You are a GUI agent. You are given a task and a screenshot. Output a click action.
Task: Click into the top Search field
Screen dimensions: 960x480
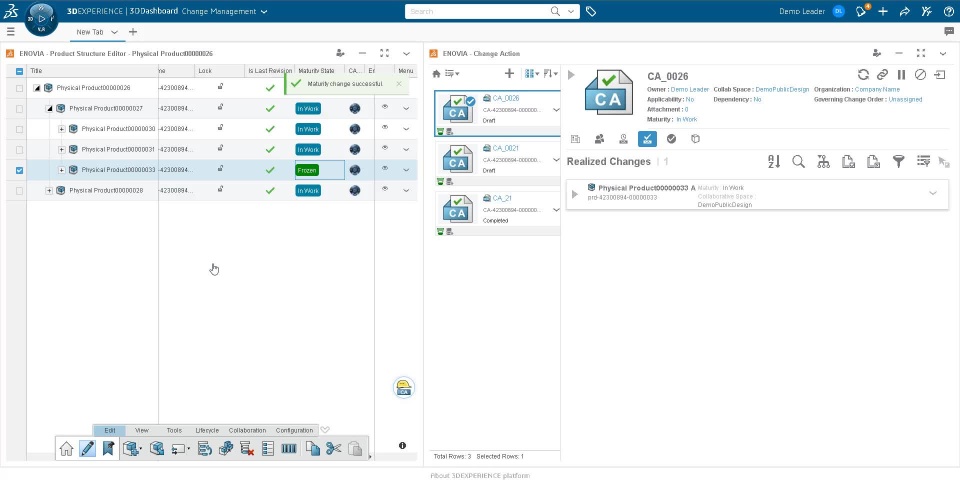pyautogui.click(x=479, y=11)
